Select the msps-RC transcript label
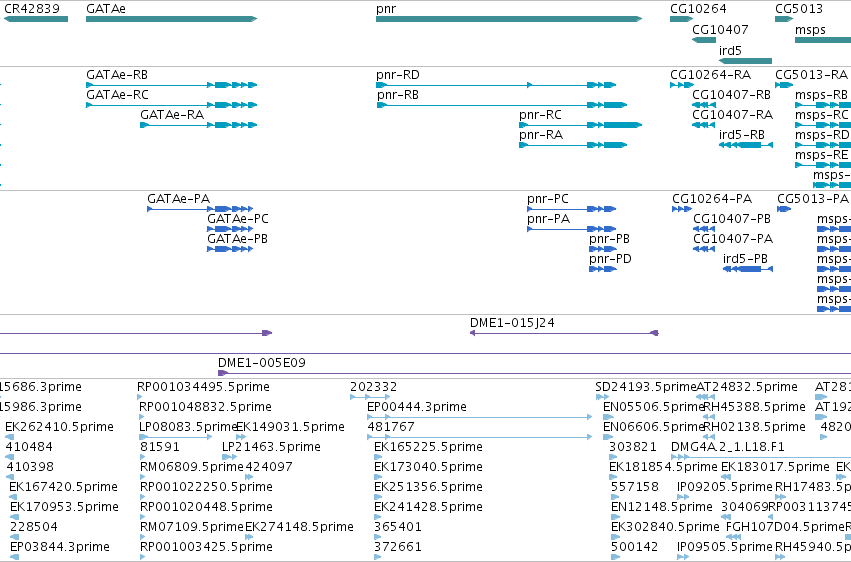This screenshot has width=851, height=562. coord(821,115)
